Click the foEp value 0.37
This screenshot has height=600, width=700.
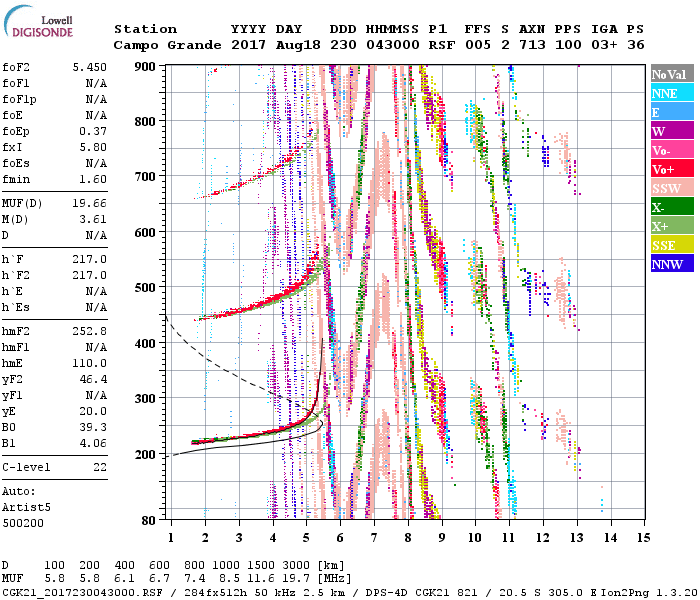[93, 131]
